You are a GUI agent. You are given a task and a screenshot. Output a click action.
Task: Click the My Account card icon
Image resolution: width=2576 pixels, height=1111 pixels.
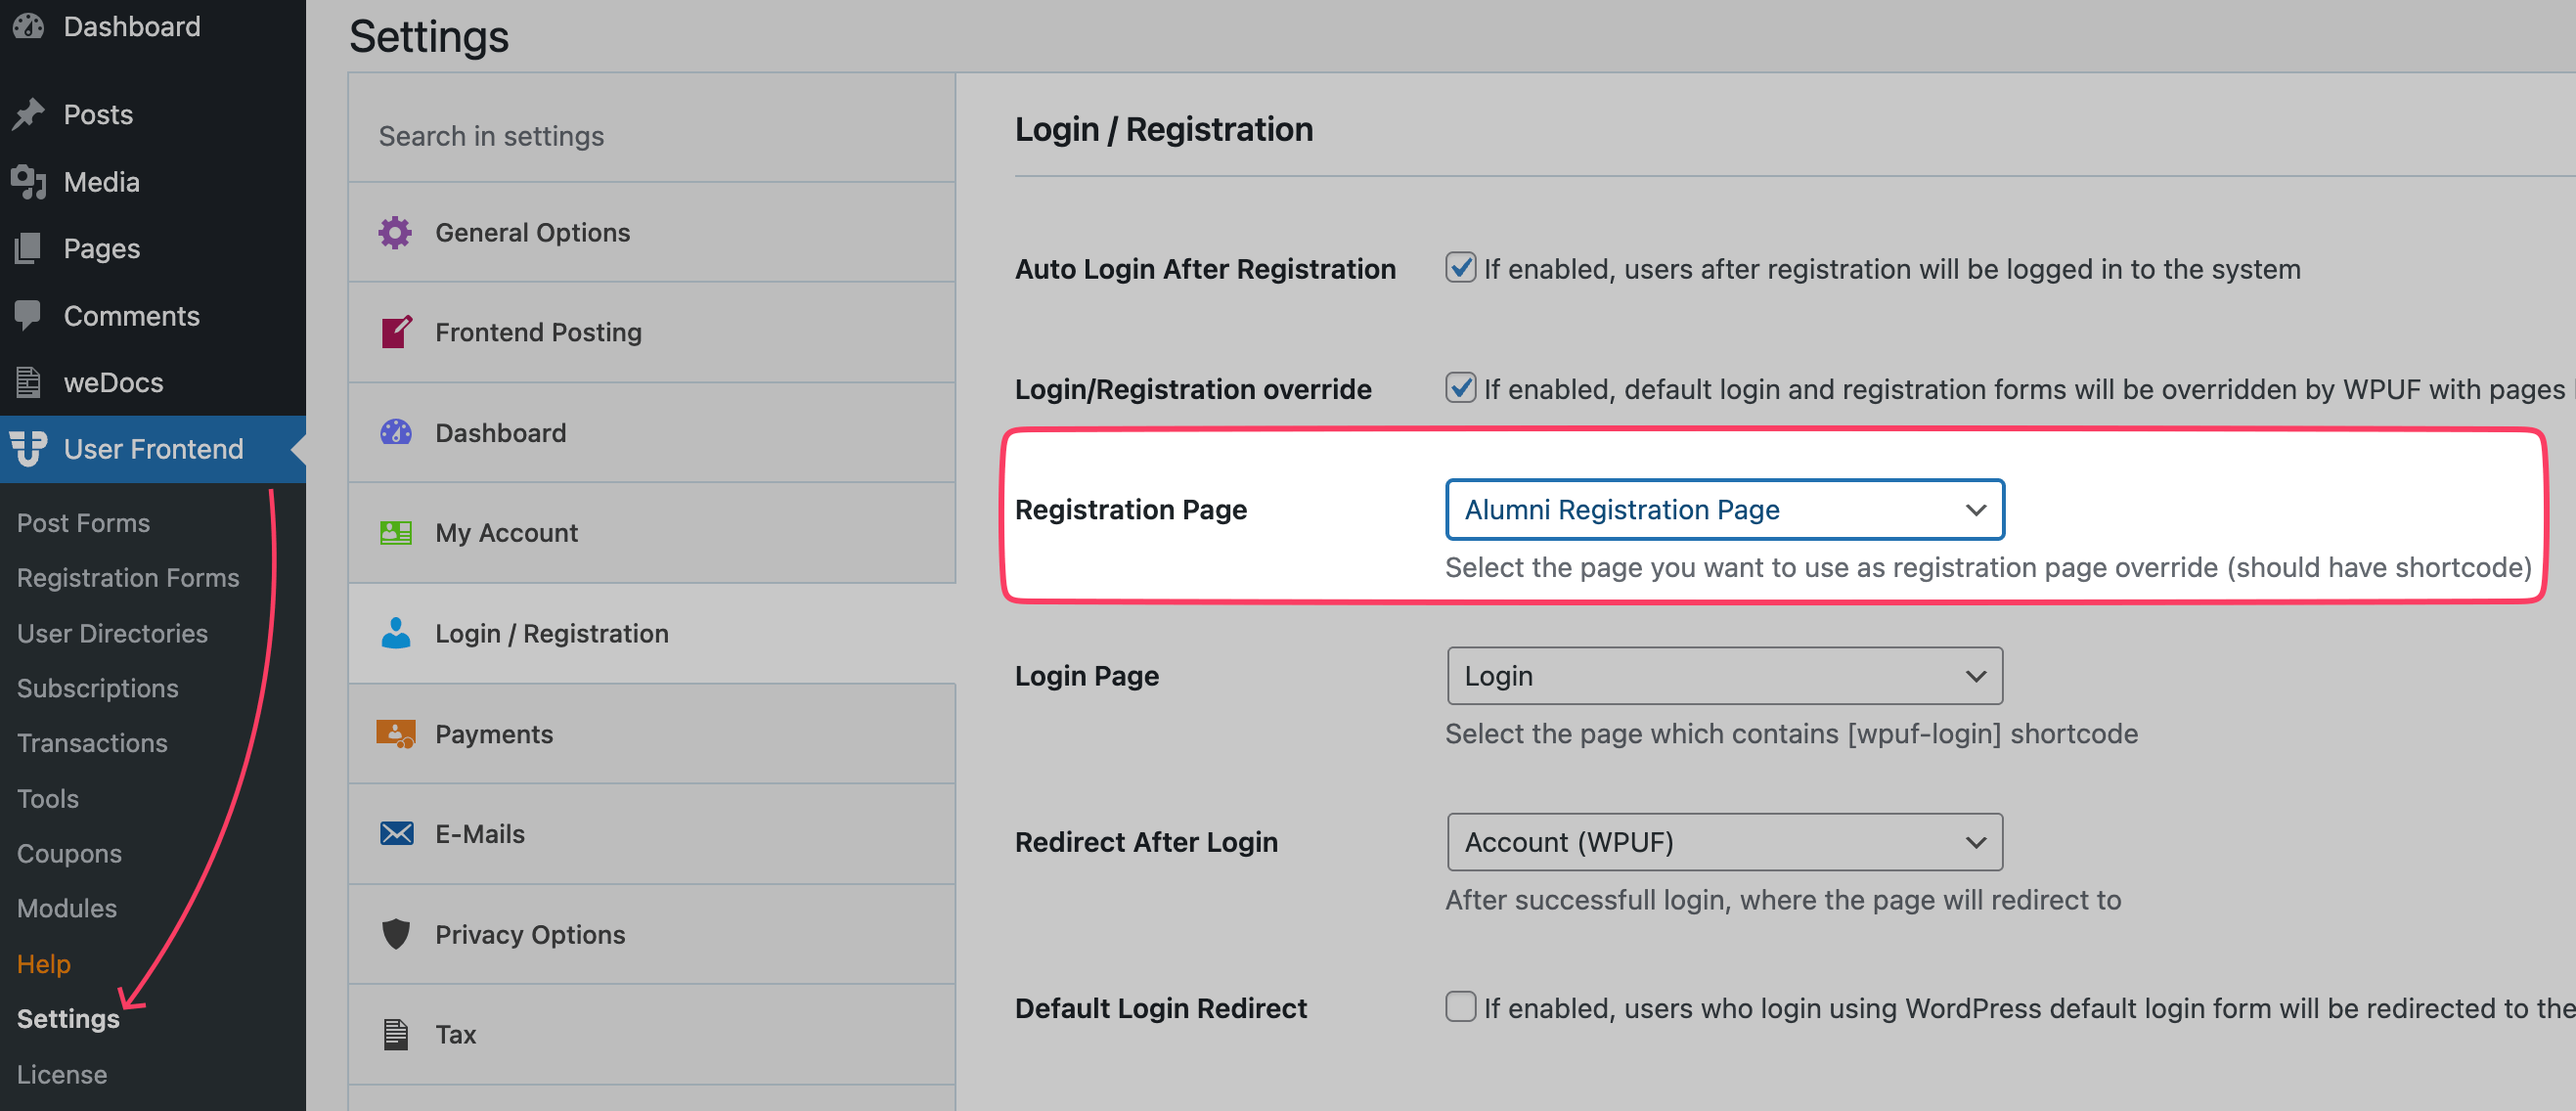click(x=396, y=532)
